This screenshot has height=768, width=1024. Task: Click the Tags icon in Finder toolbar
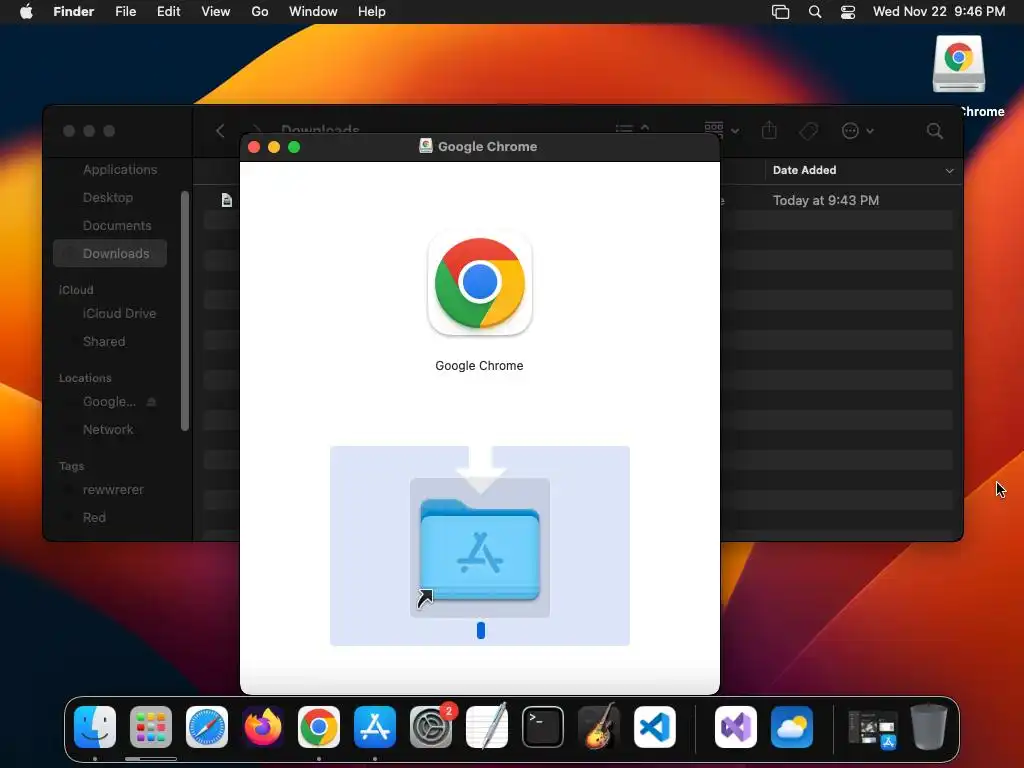tap(808, 131)
